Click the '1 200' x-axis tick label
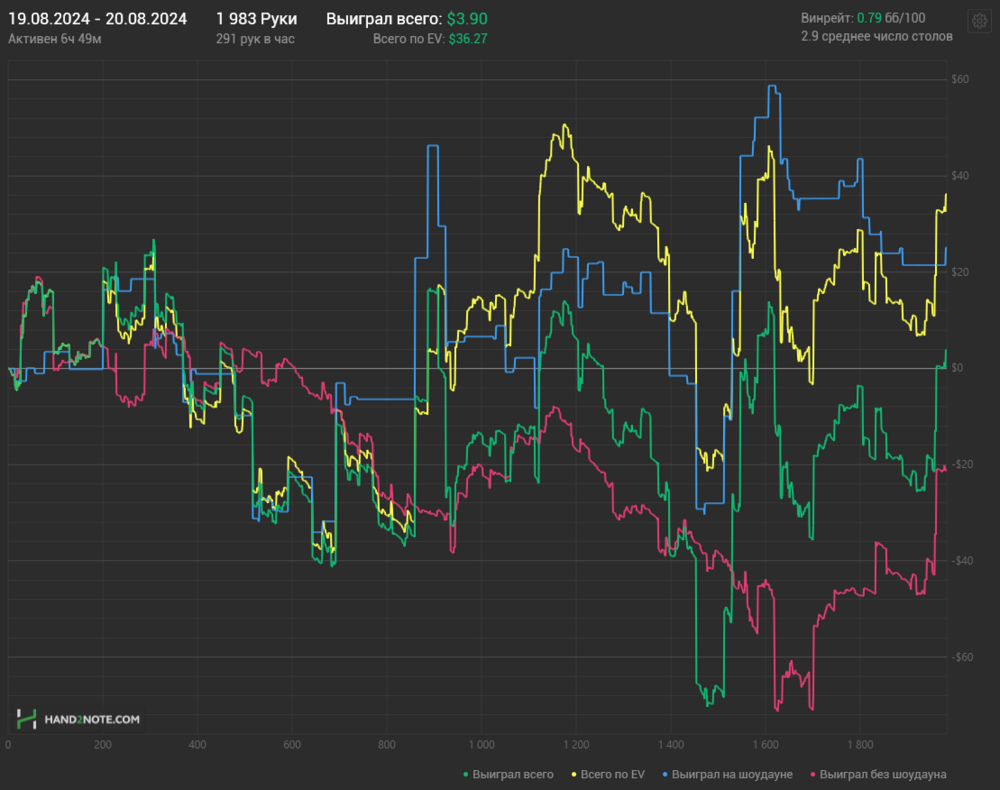The height and width of the screenshot is (790, 1000). coord(576,745)
